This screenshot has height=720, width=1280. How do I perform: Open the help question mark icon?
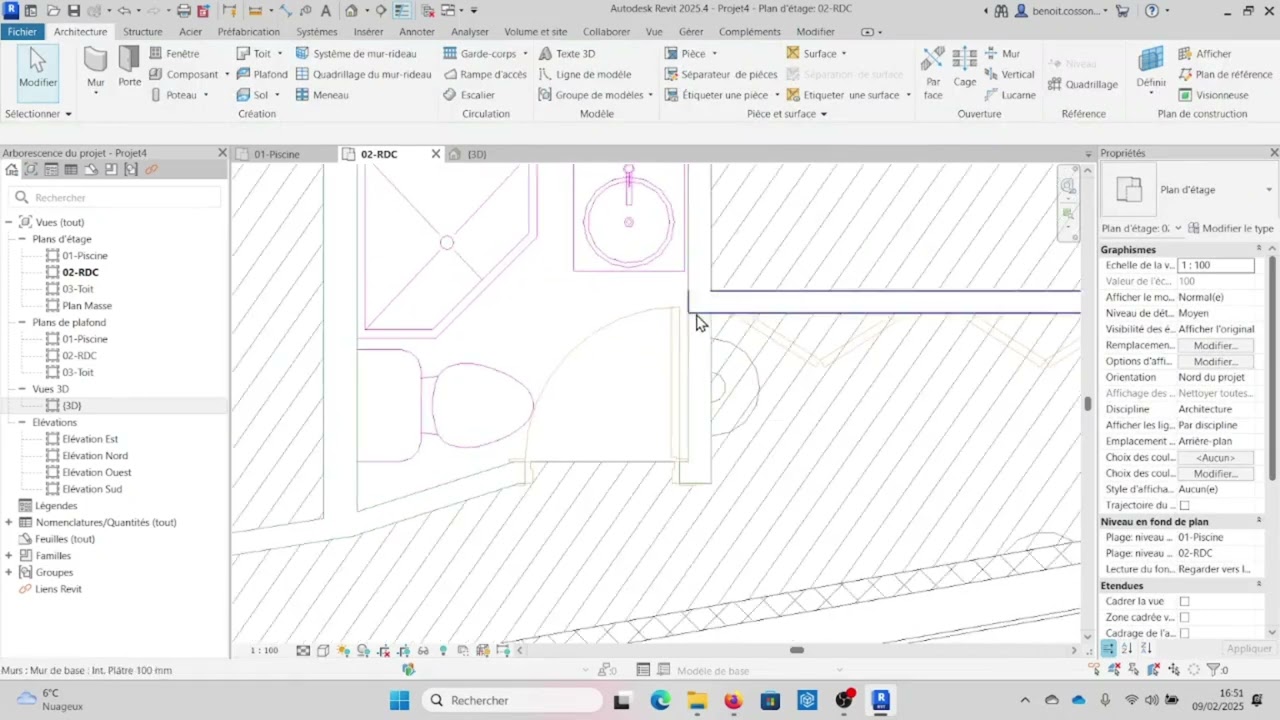(1152, 11)
